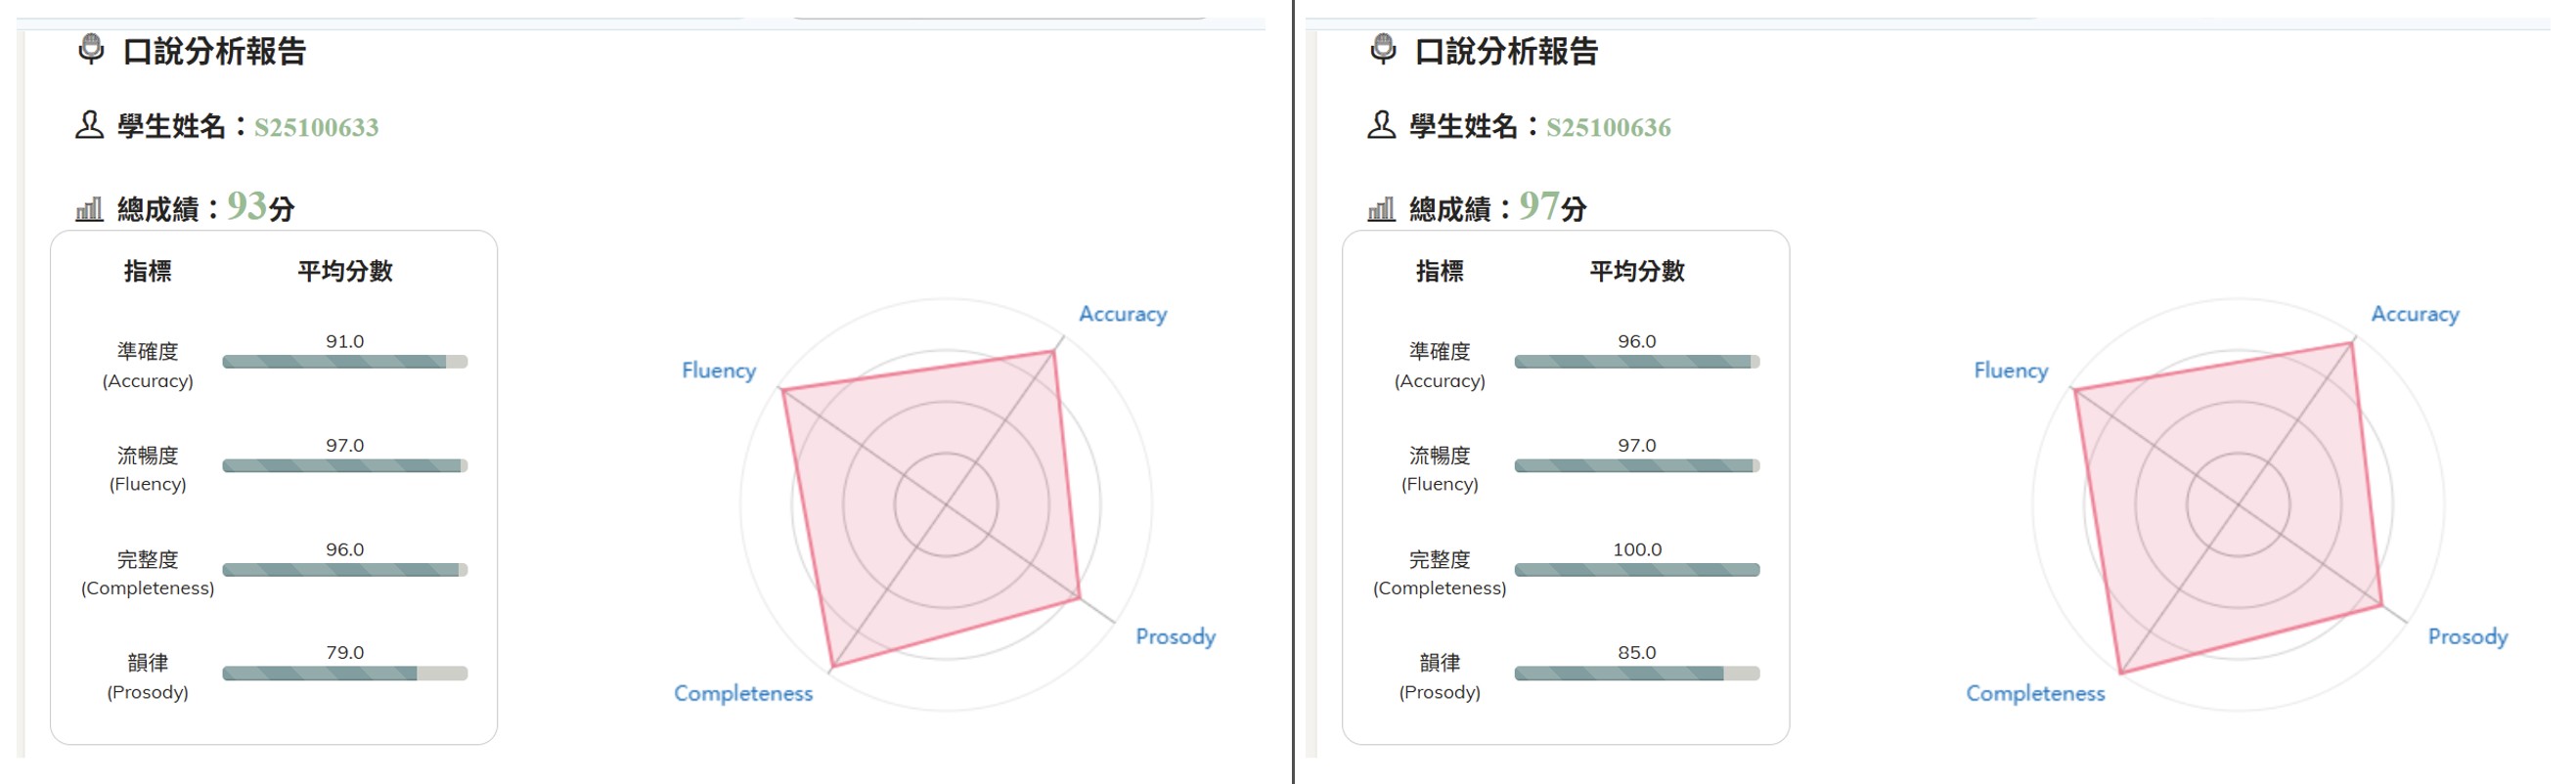The width and height of the screenshot is (2576, 784).
Task: Click the Prosody label on S25100636's radar chart
Action: pyautogui.click(x=2467, y=637)
